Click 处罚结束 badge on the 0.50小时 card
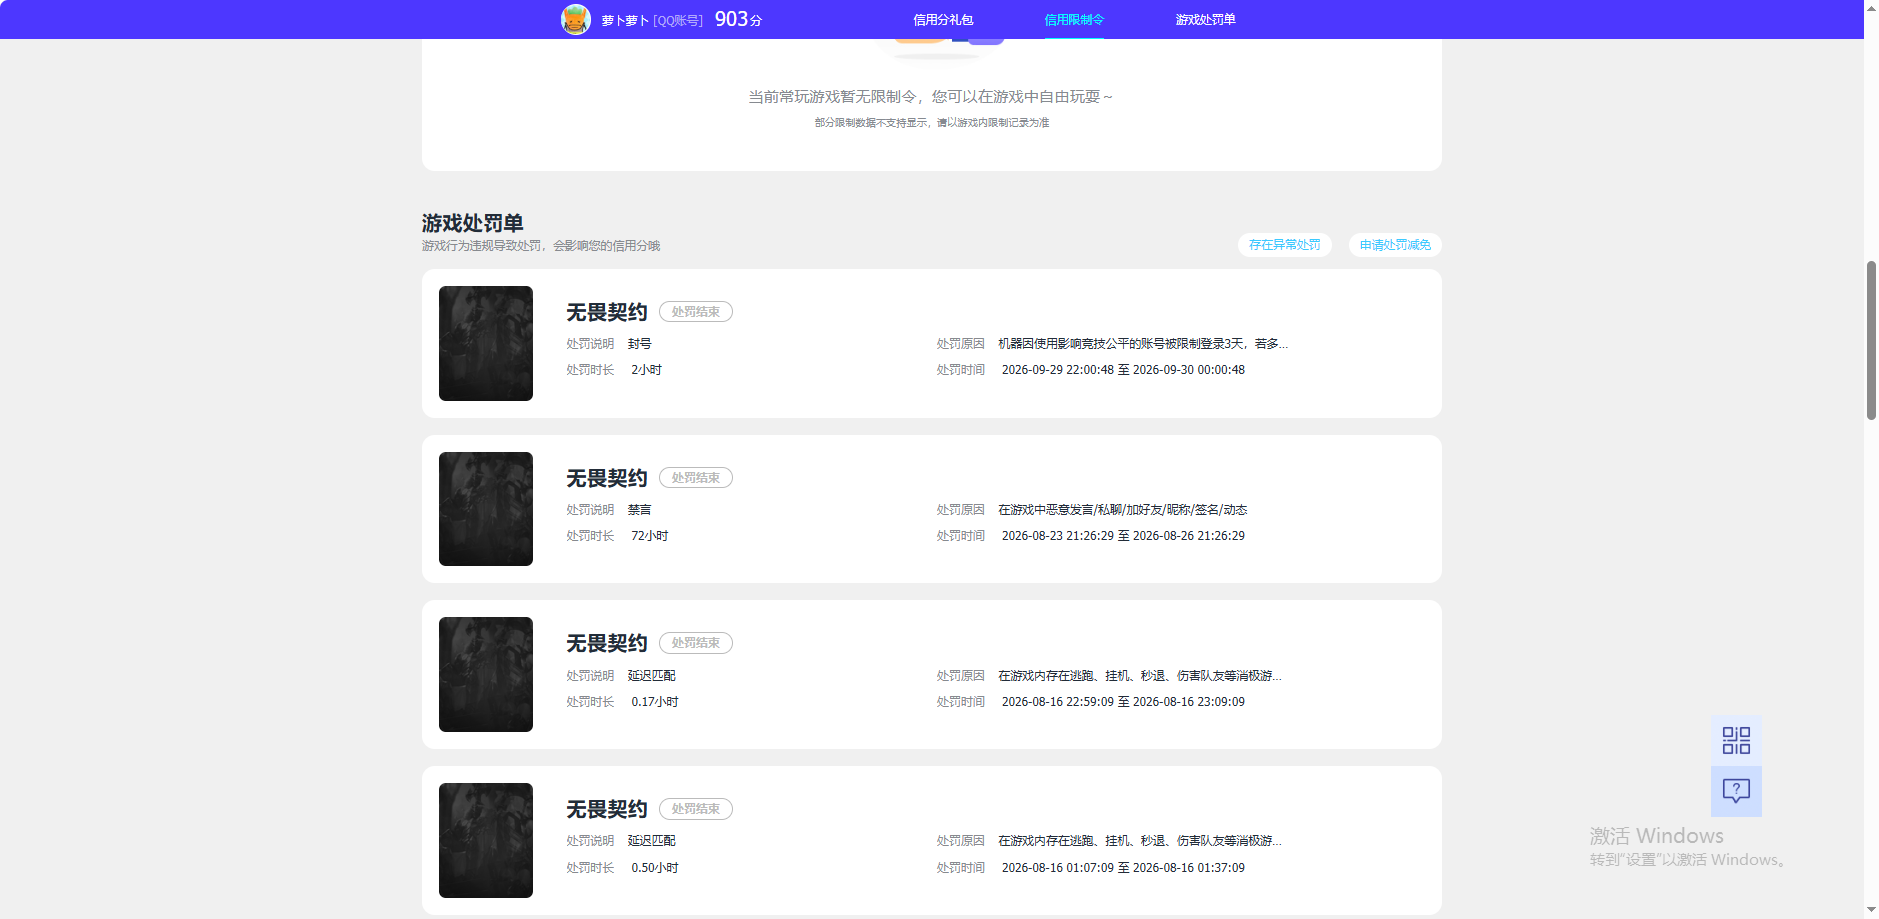1879x919 pixels. click(696, 809)
